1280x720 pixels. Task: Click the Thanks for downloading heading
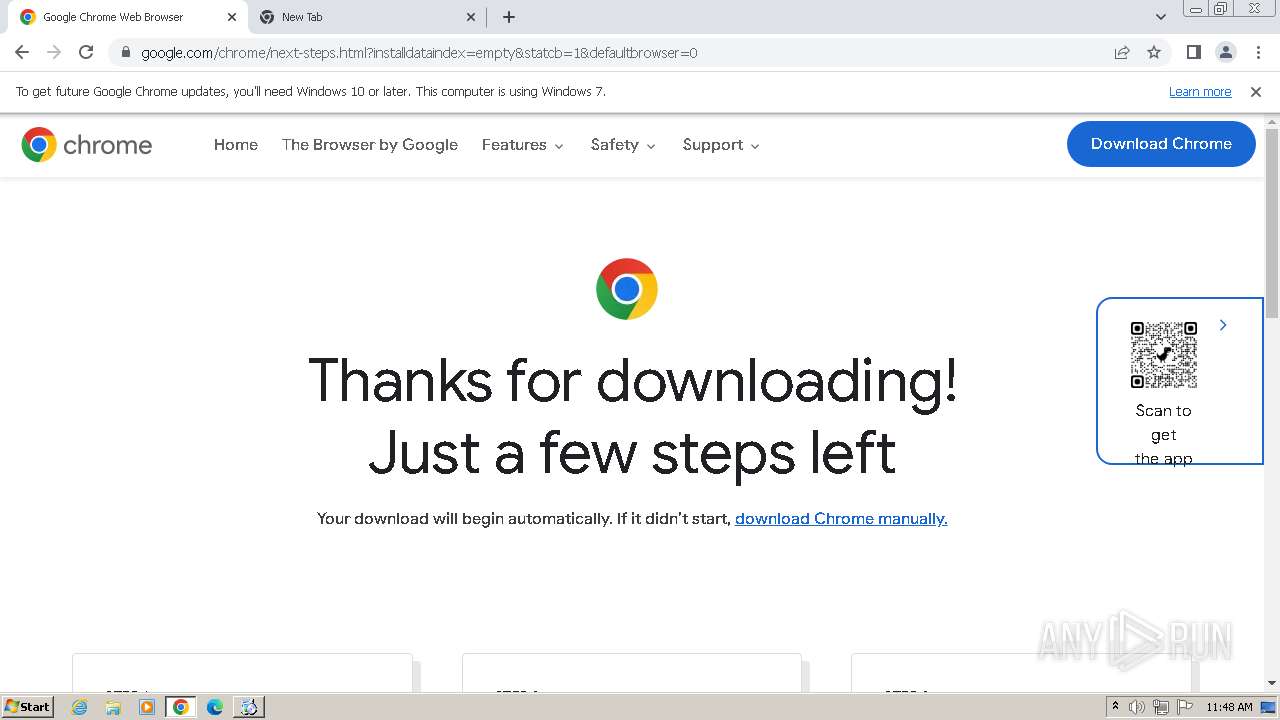pos(633,381)
